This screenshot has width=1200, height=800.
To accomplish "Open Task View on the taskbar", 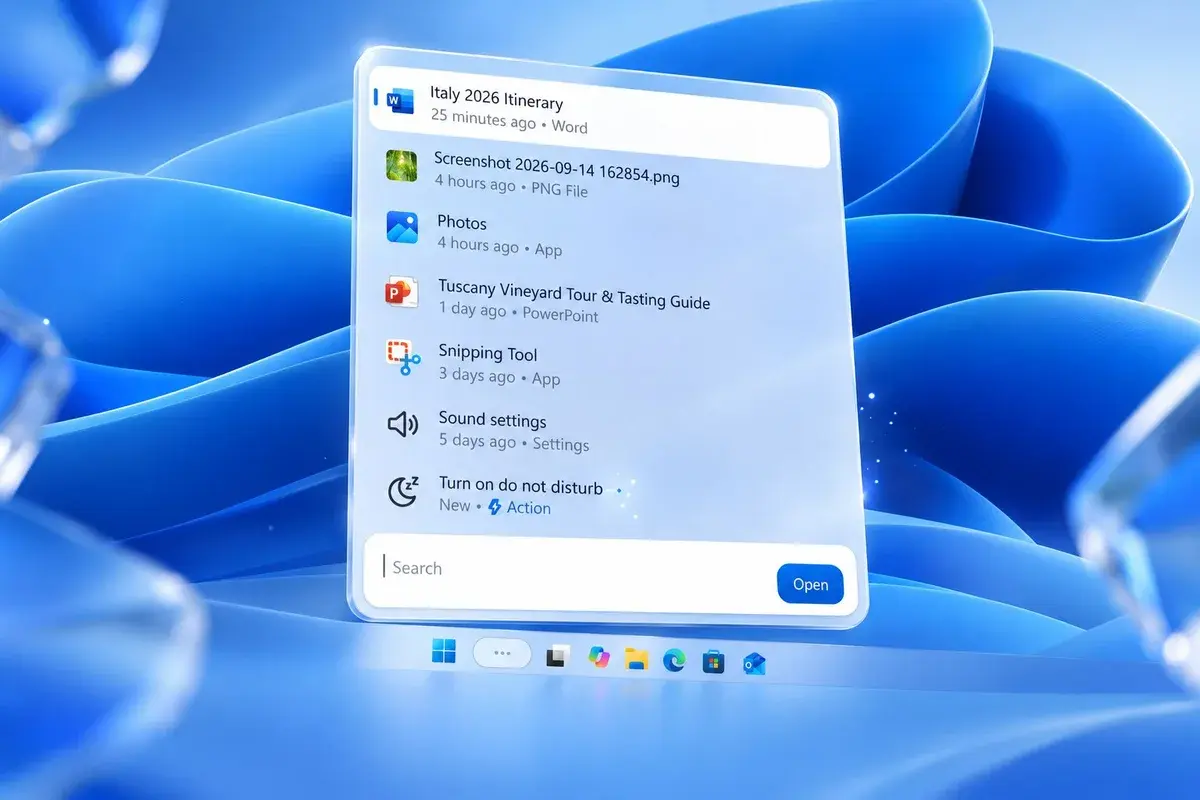I will [x=558, y=657].
